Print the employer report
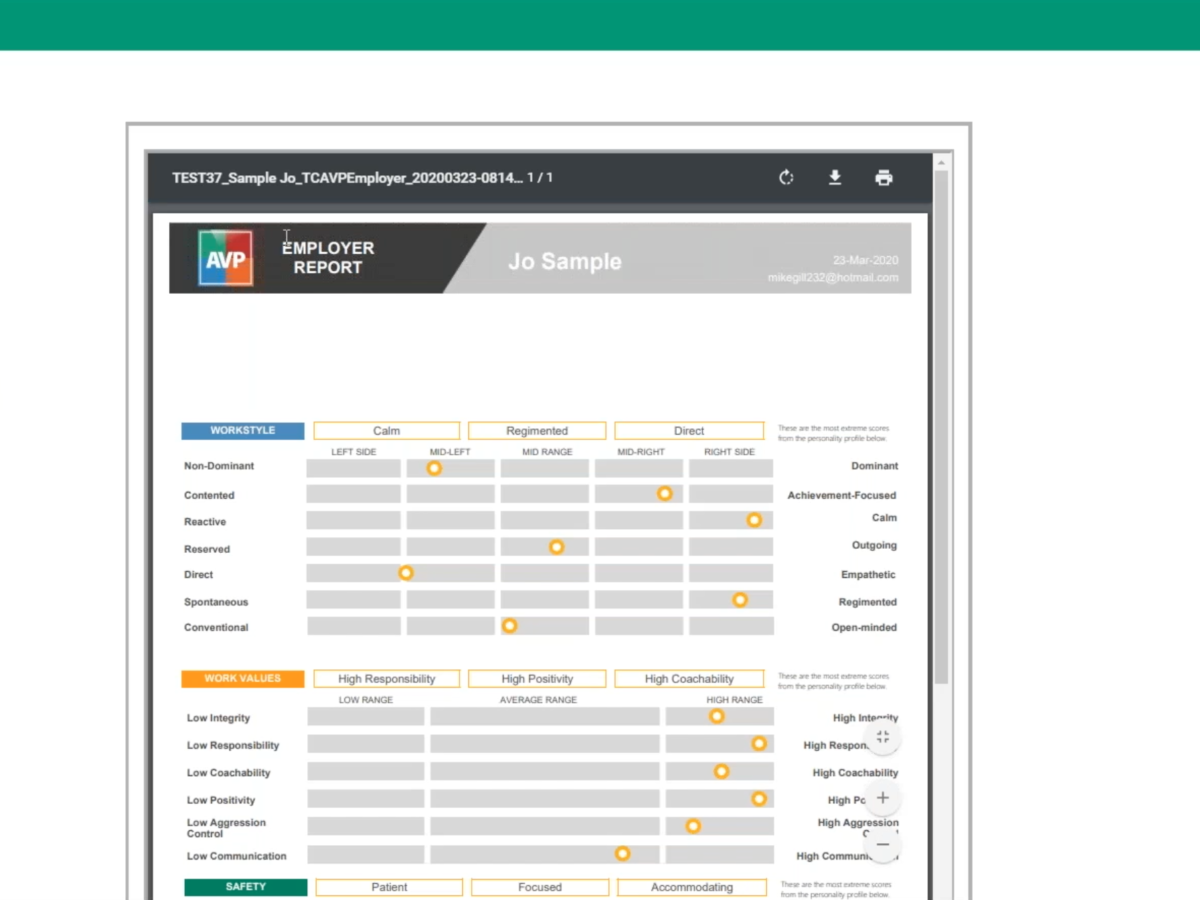The height and width of the screenshot is (900, 1200). click(x=884, y=178)
